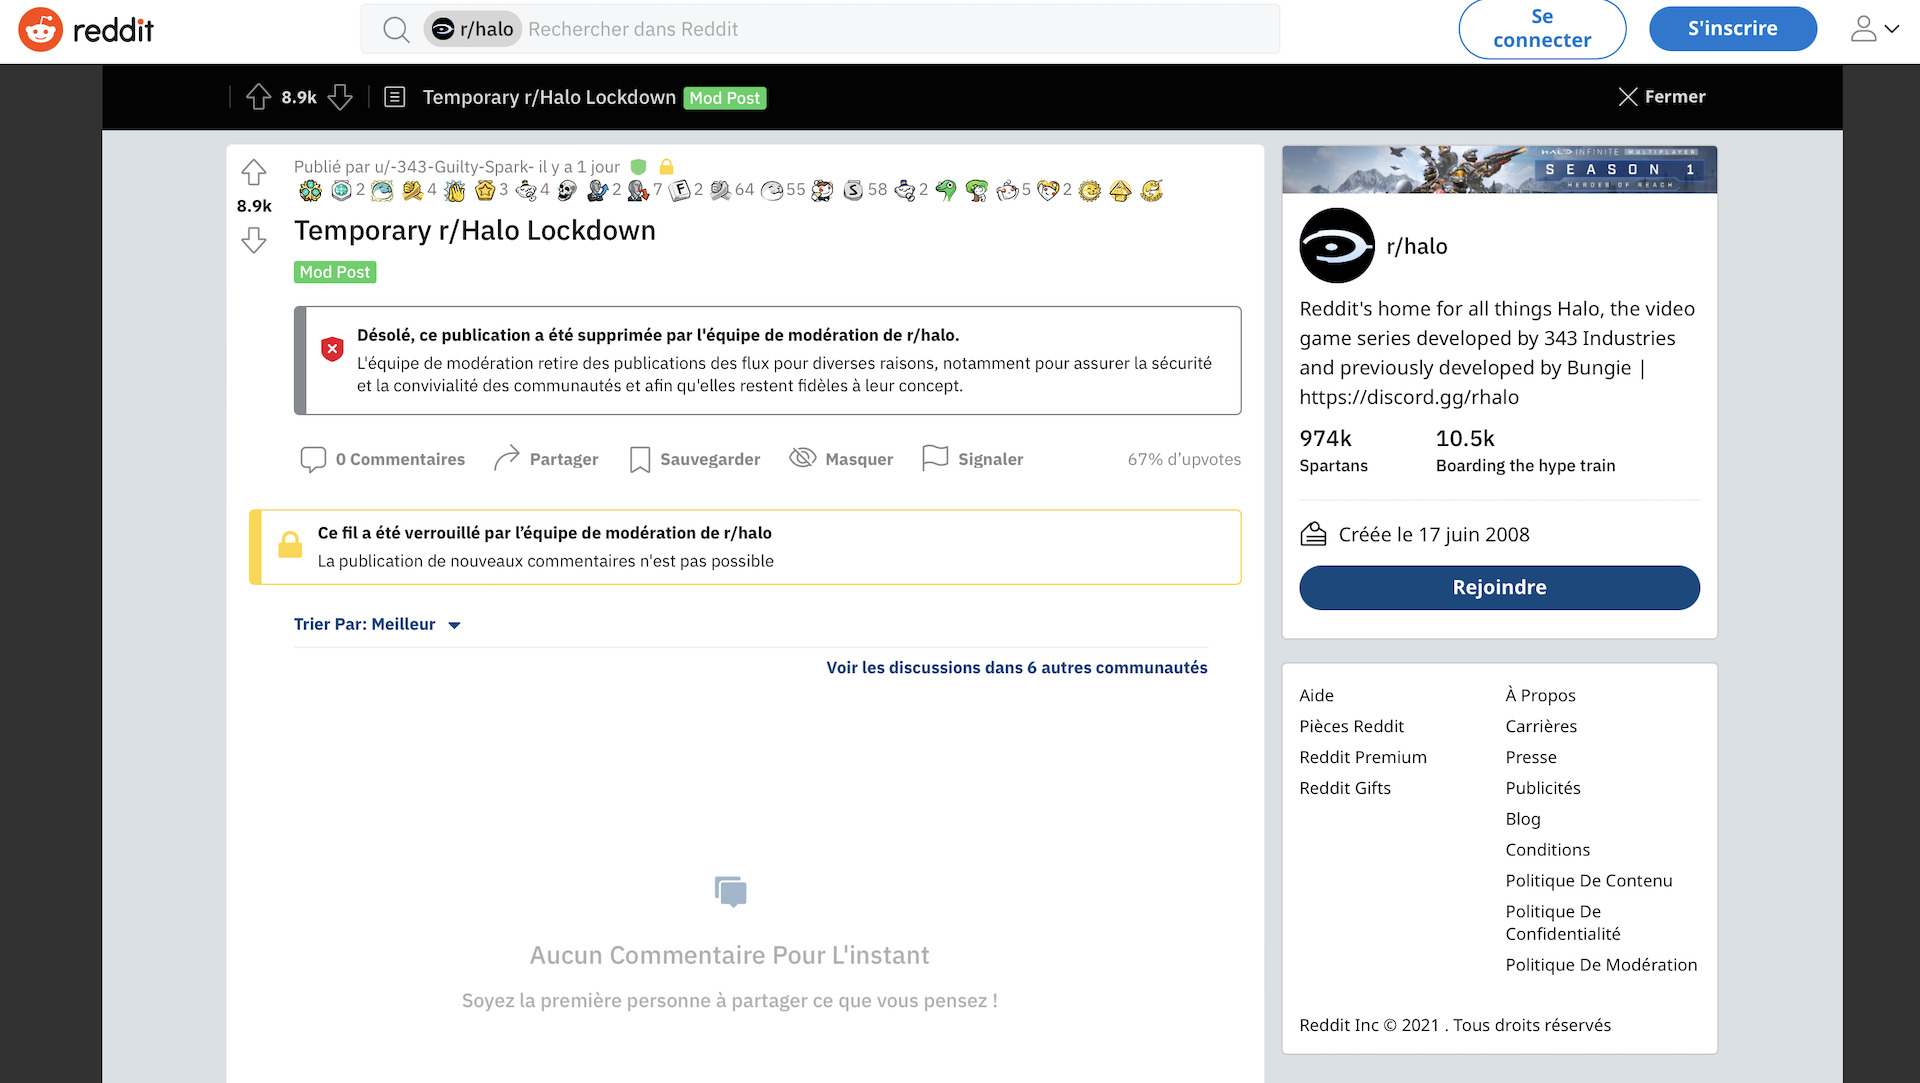This screenshot has height=1083, width=1920.
Task: Click the header bar title Temporary r/Halo Lockdown
Action: pyautogui.click(x=549, y=97)
